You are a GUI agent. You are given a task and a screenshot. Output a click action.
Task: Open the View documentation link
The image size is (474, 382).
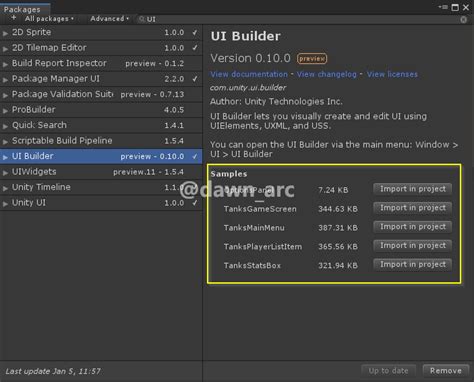pyautogui.click(x=249, y=74)
